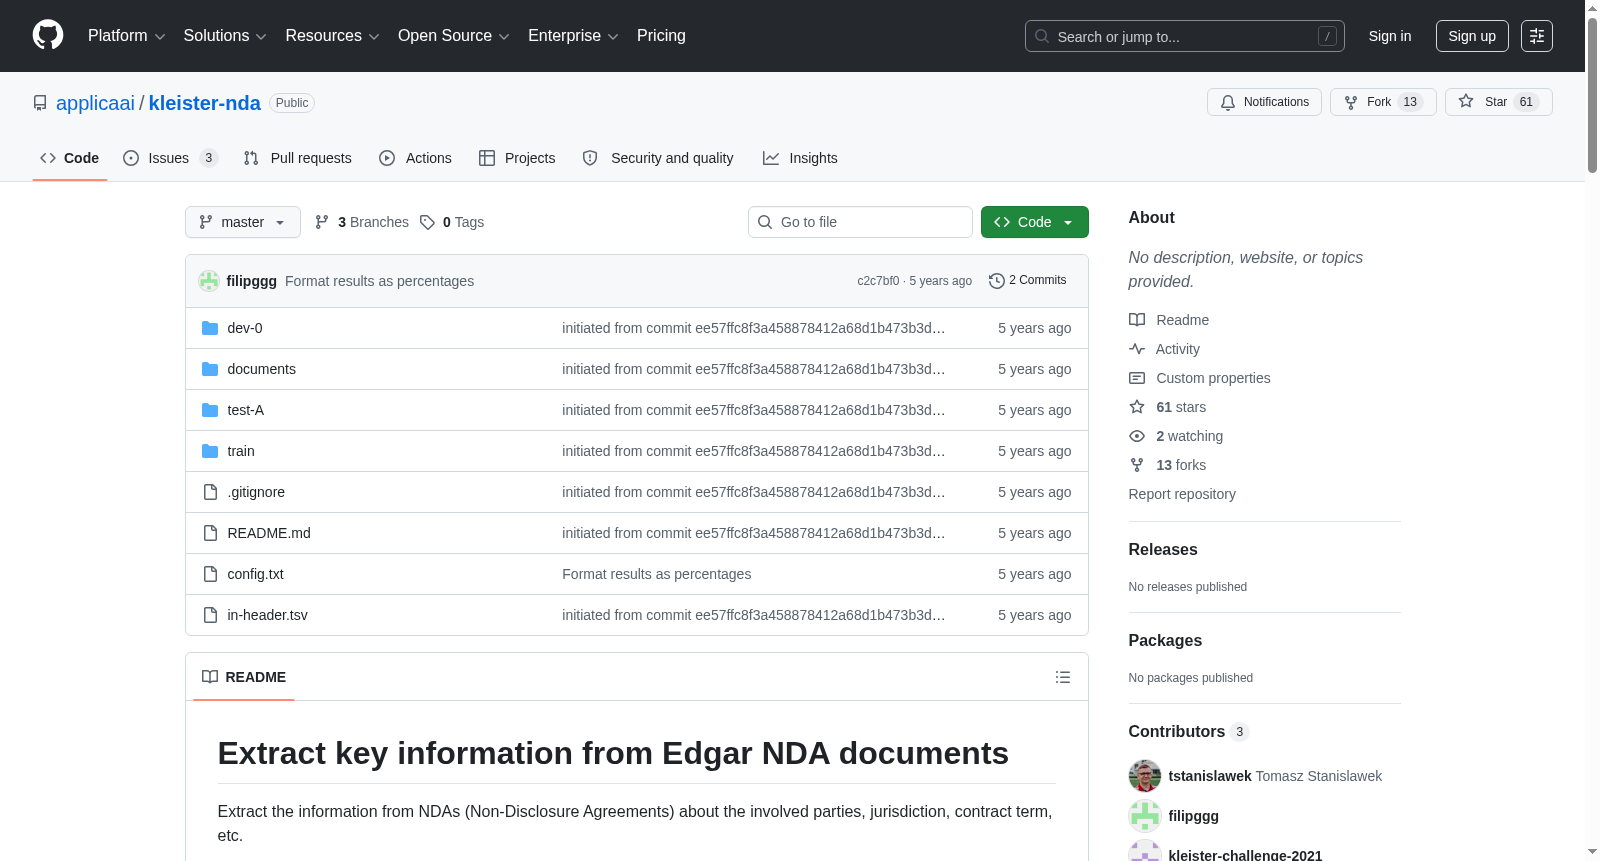Click the config.txt file icon
The height and width of the screenshot is (861, 1600).
pyautogui.click(x=210, y=574)
